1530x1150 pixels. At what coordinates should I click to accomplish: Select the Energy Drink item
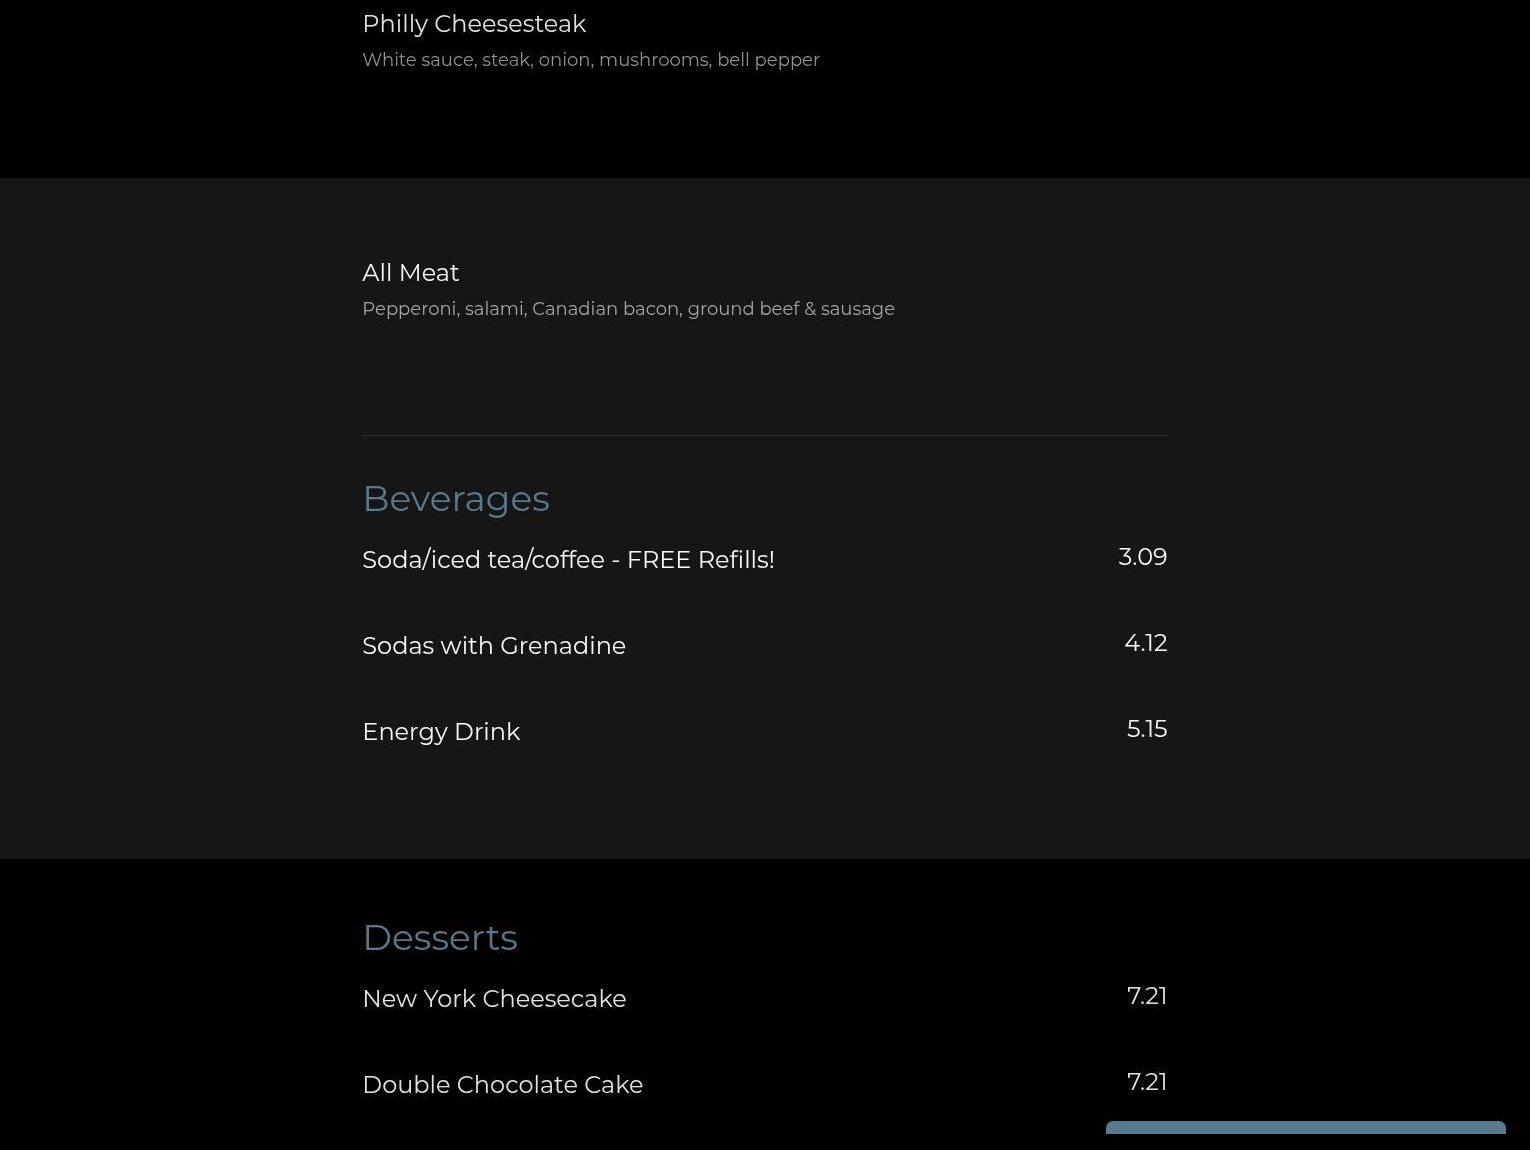(x=440, y=732)
